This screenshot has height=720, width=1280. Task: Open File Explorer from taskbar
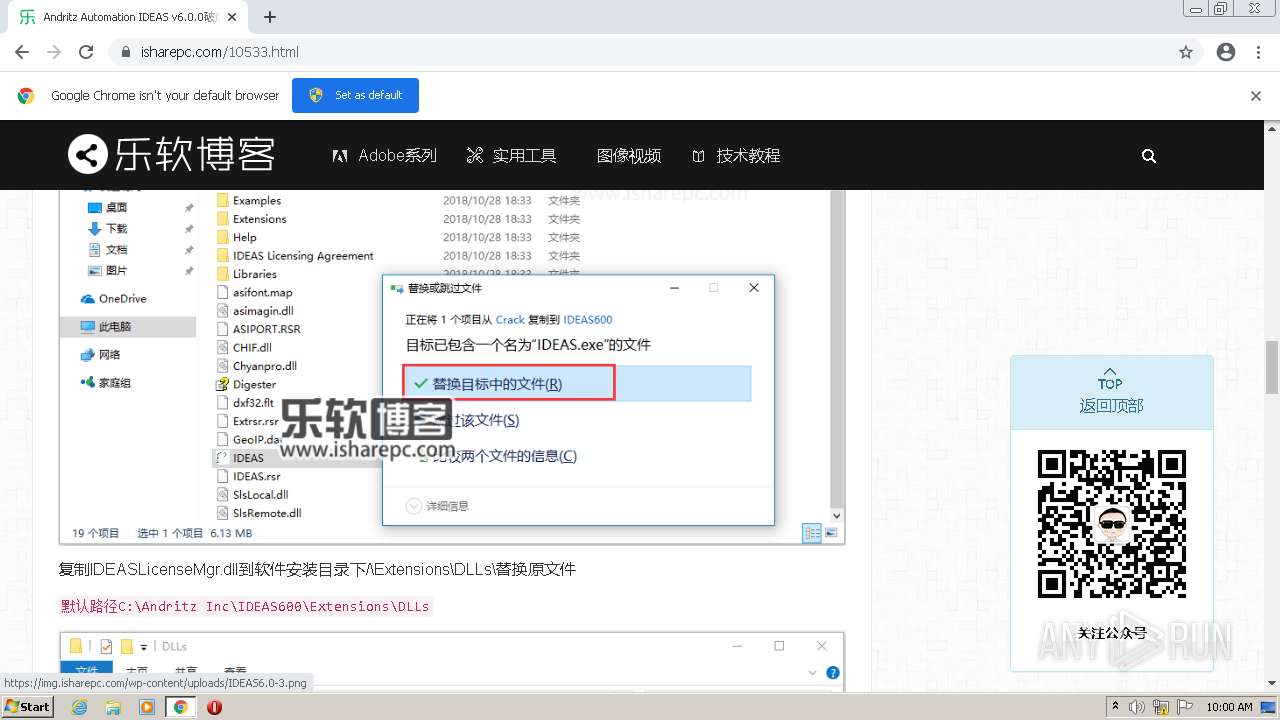click(x=113, y=707)
